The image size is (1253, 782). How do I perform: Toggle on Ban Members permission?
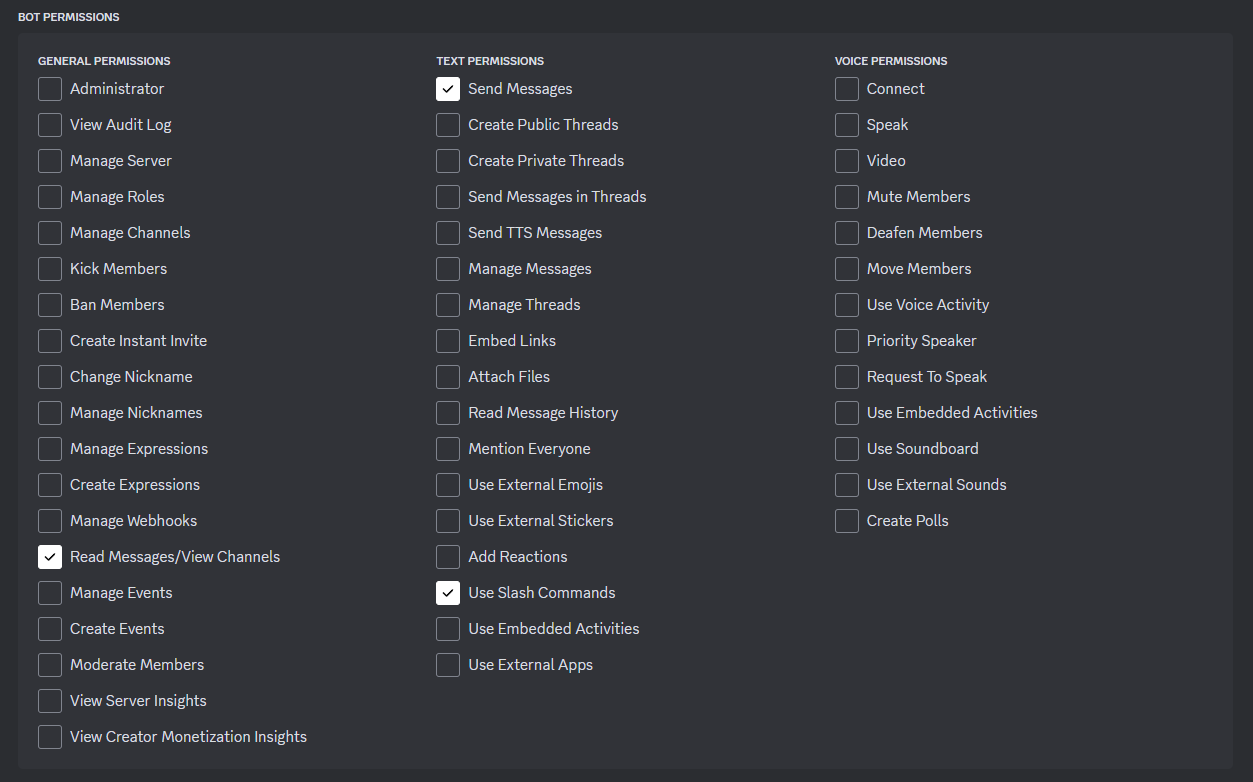click(50, 305)
